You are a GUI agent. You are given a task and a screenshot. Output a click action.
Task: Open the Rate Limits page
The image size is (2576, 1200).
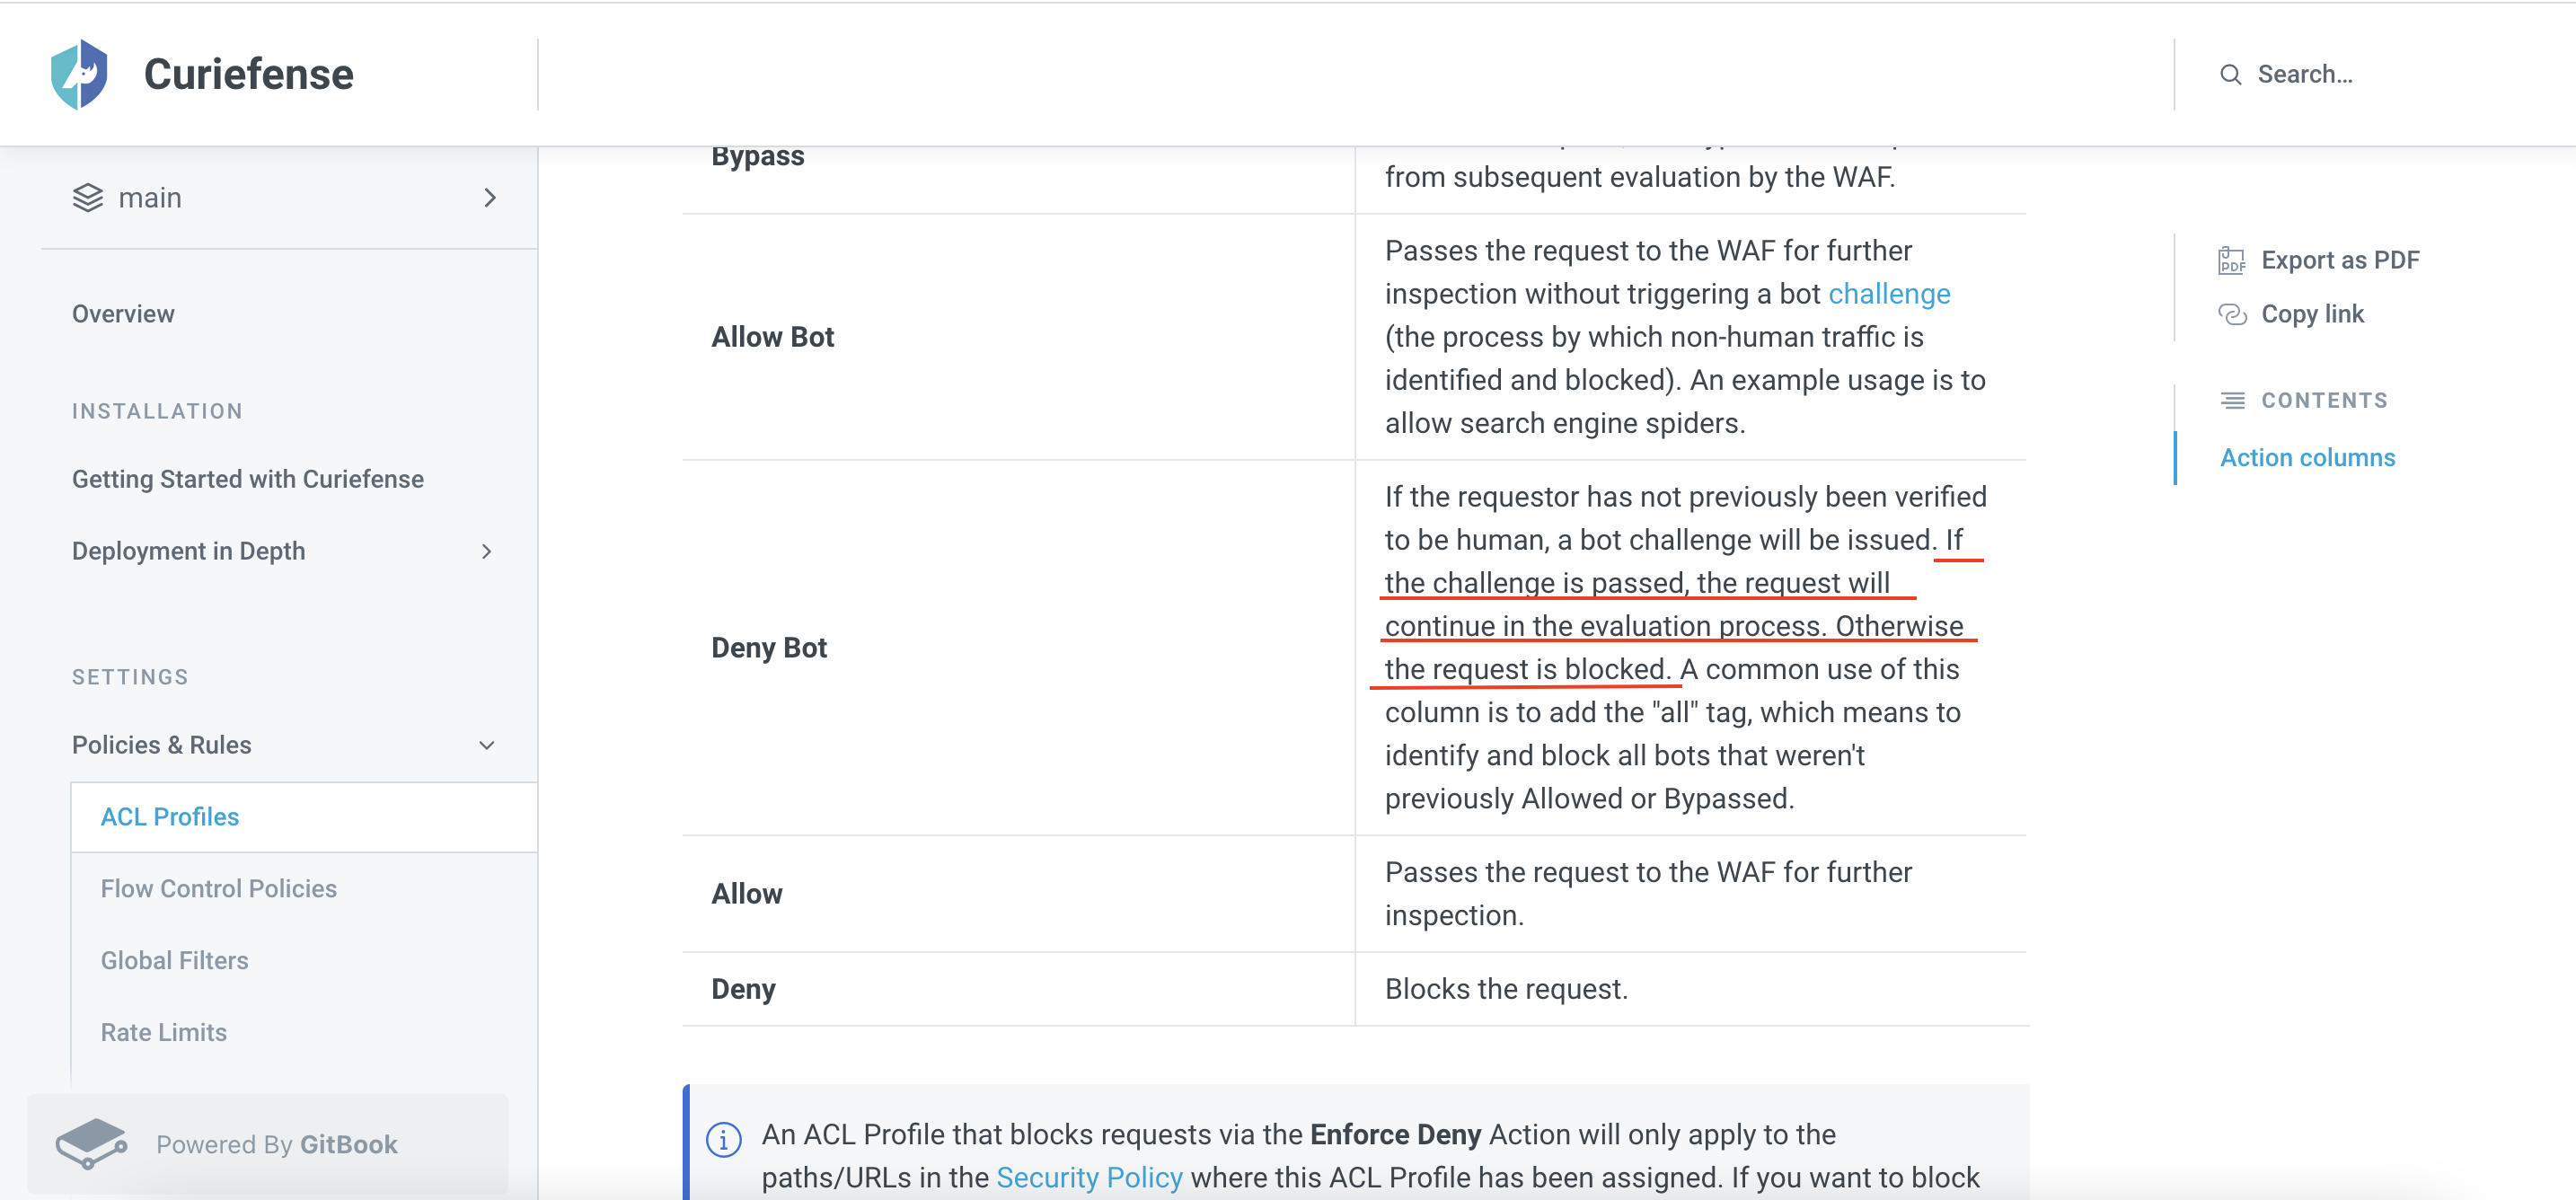(163, 1032)
